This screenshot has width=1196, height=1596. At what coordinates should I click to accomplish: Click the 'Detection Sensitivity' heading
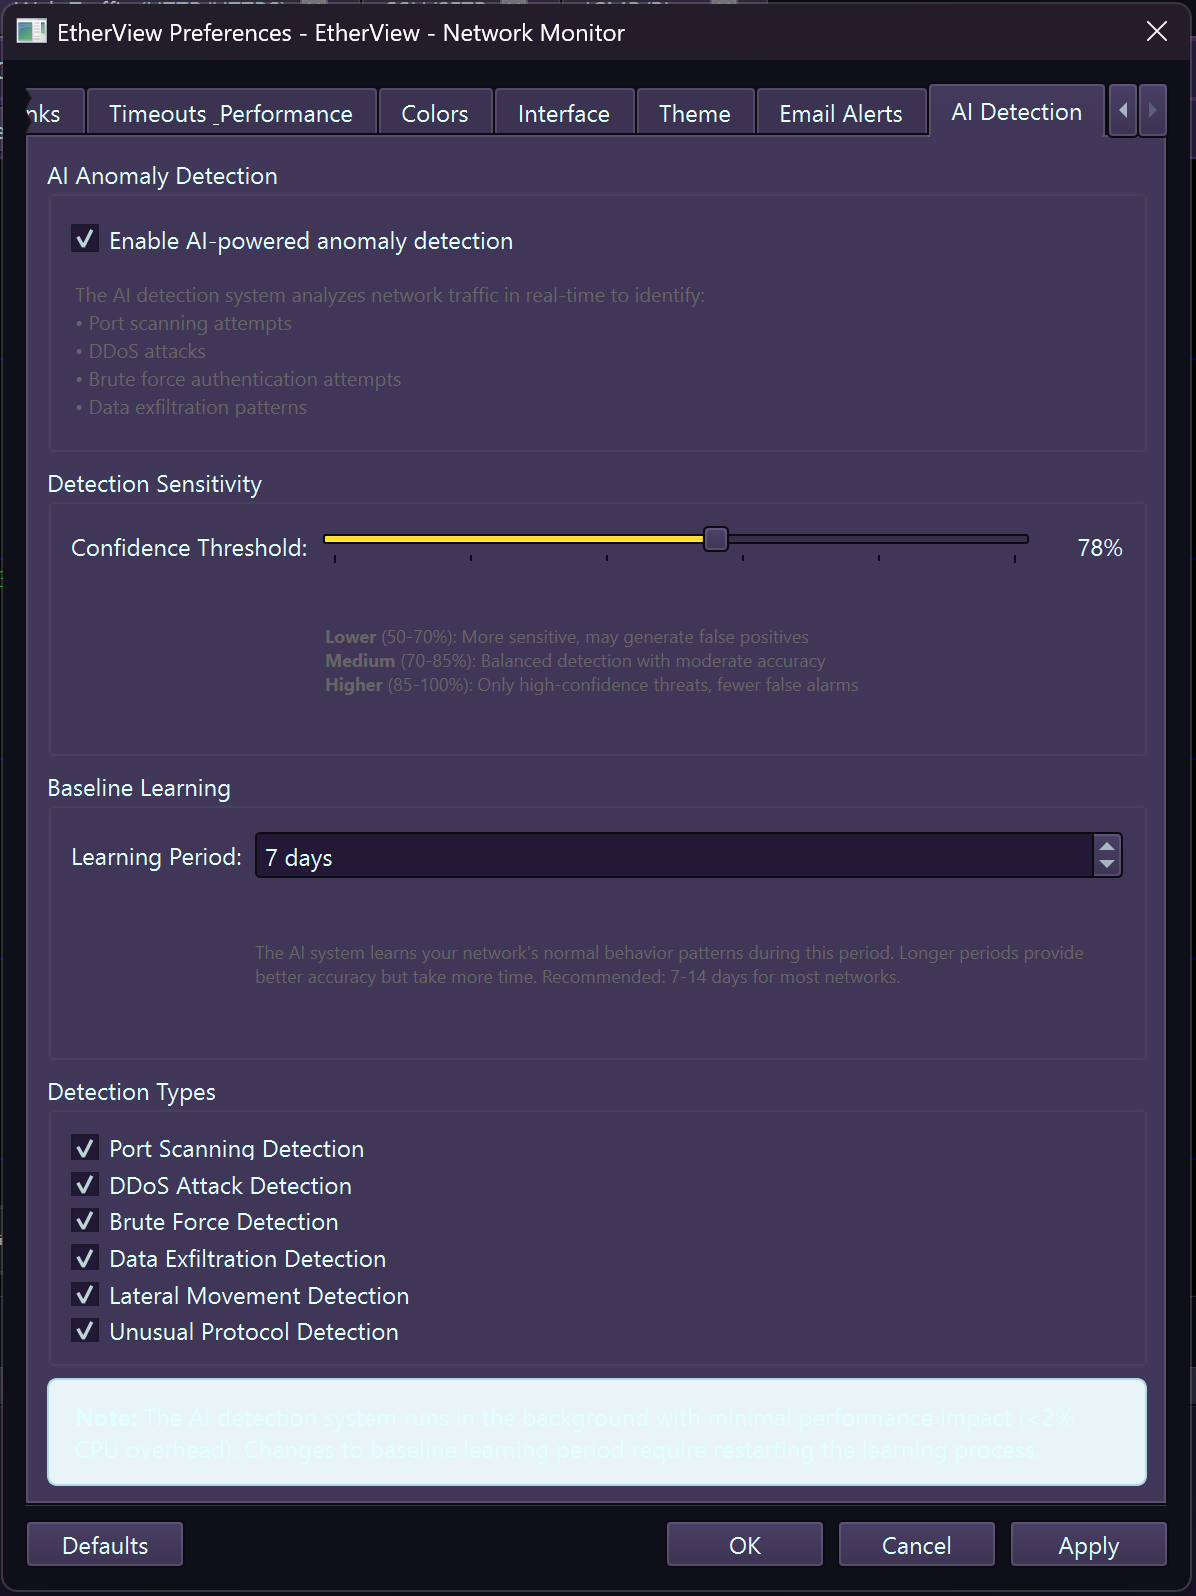point(155,484)
